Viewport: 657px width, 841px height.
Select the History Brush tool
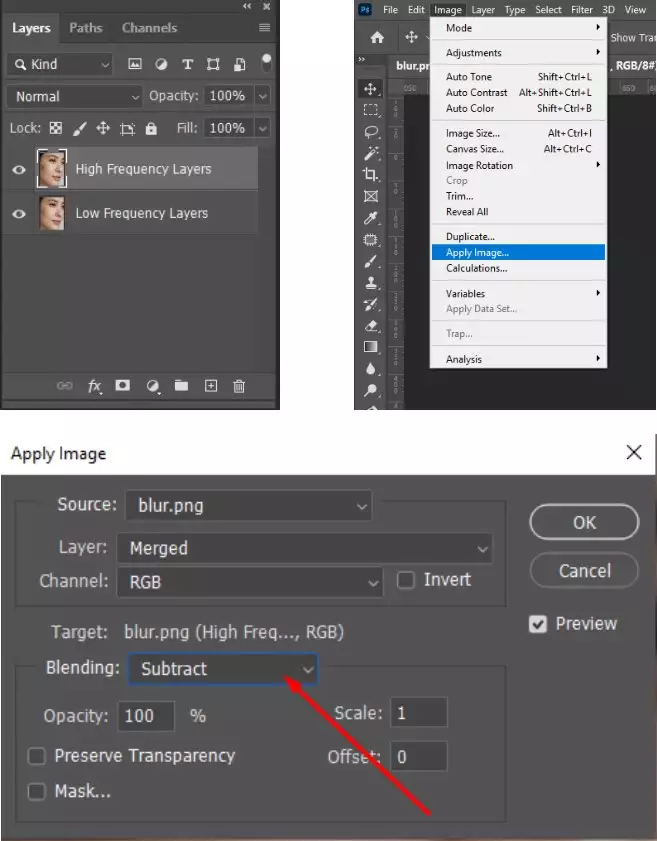point(371,305)
